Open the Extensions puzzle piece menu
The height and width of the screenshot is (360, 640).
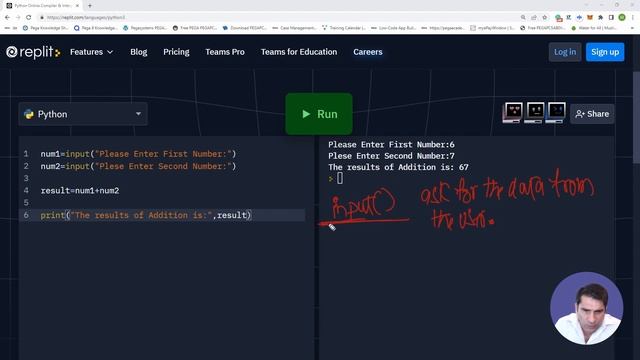(x=600, y=18)
